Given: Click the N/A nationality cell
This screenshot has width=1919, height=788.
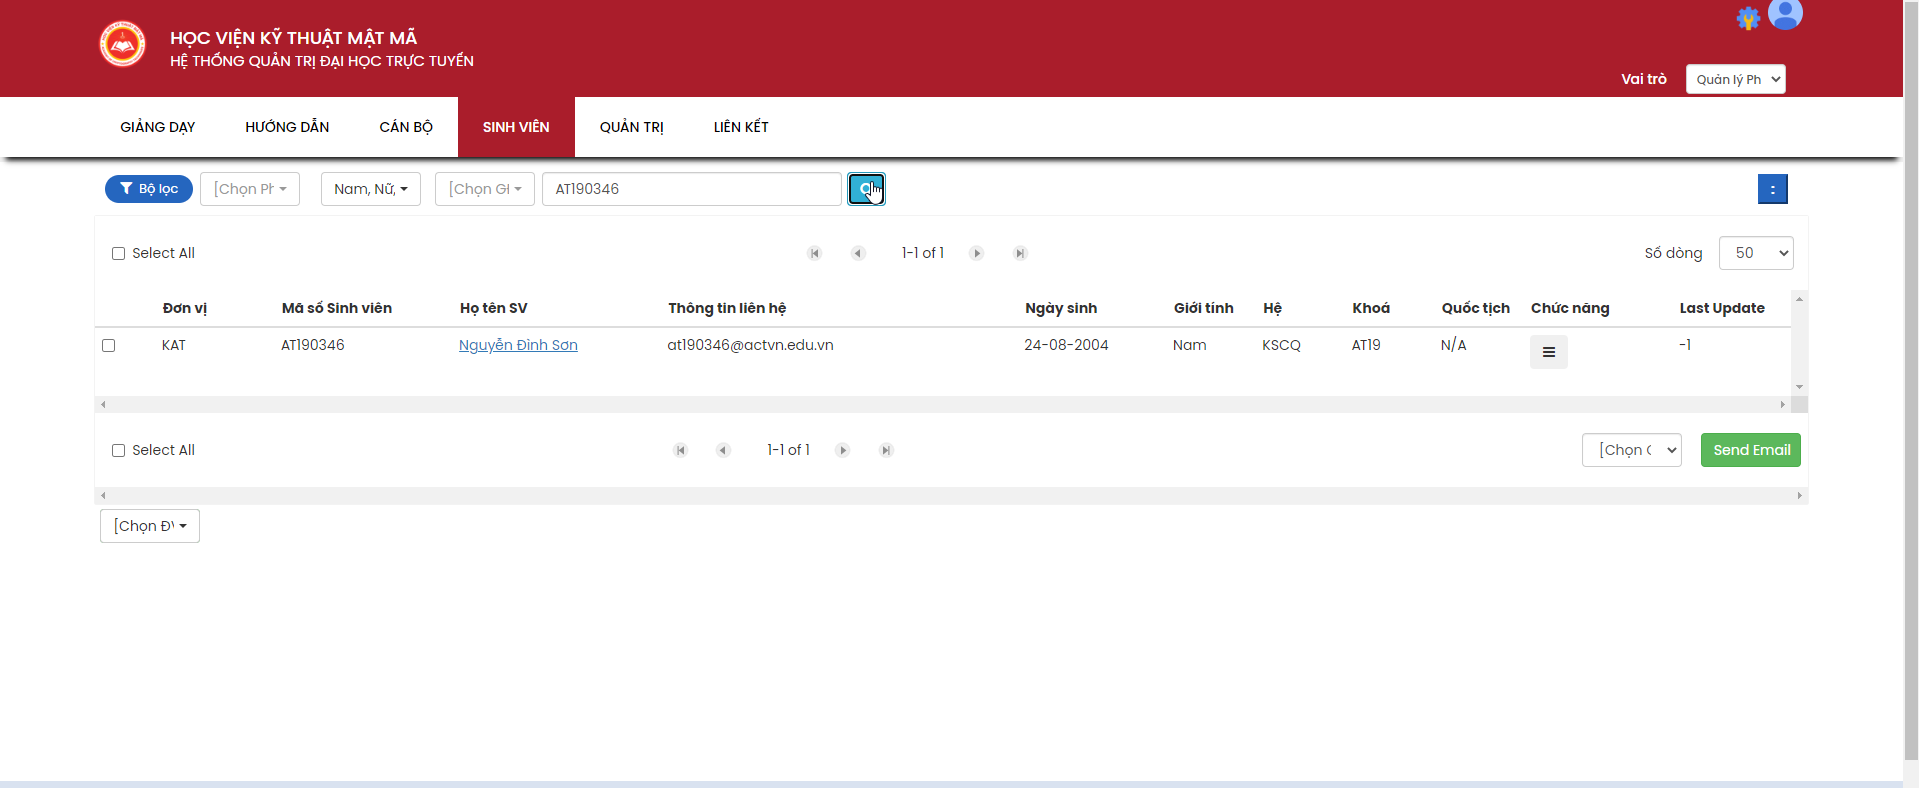Looking at the screenshot, I should (1454, 345).
